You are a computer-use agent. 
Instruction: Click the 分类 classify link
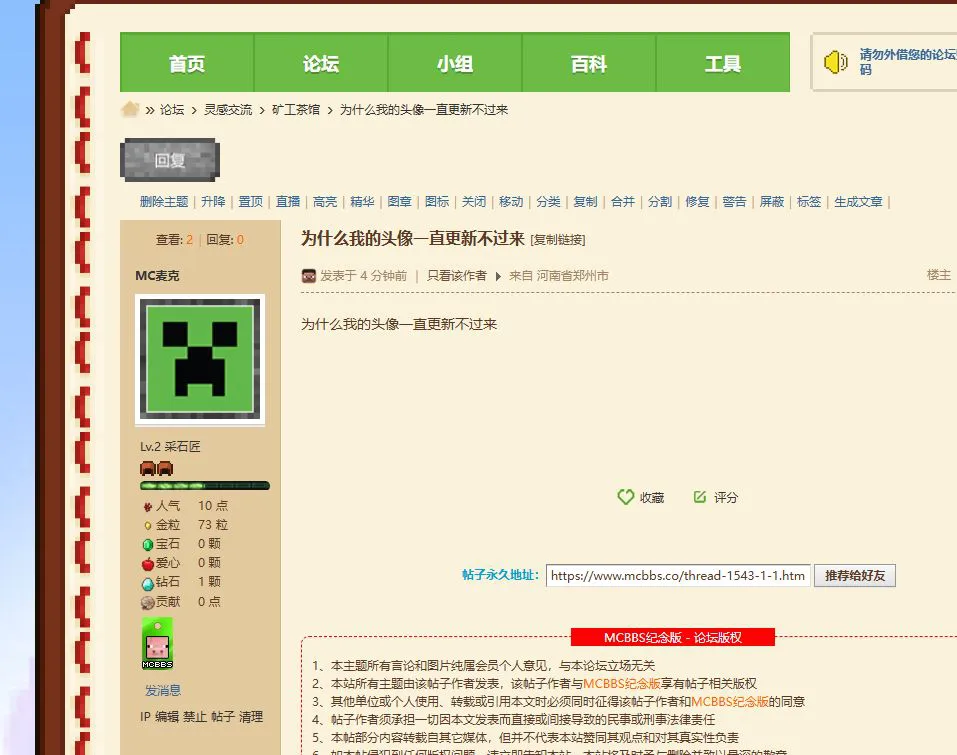548,201
